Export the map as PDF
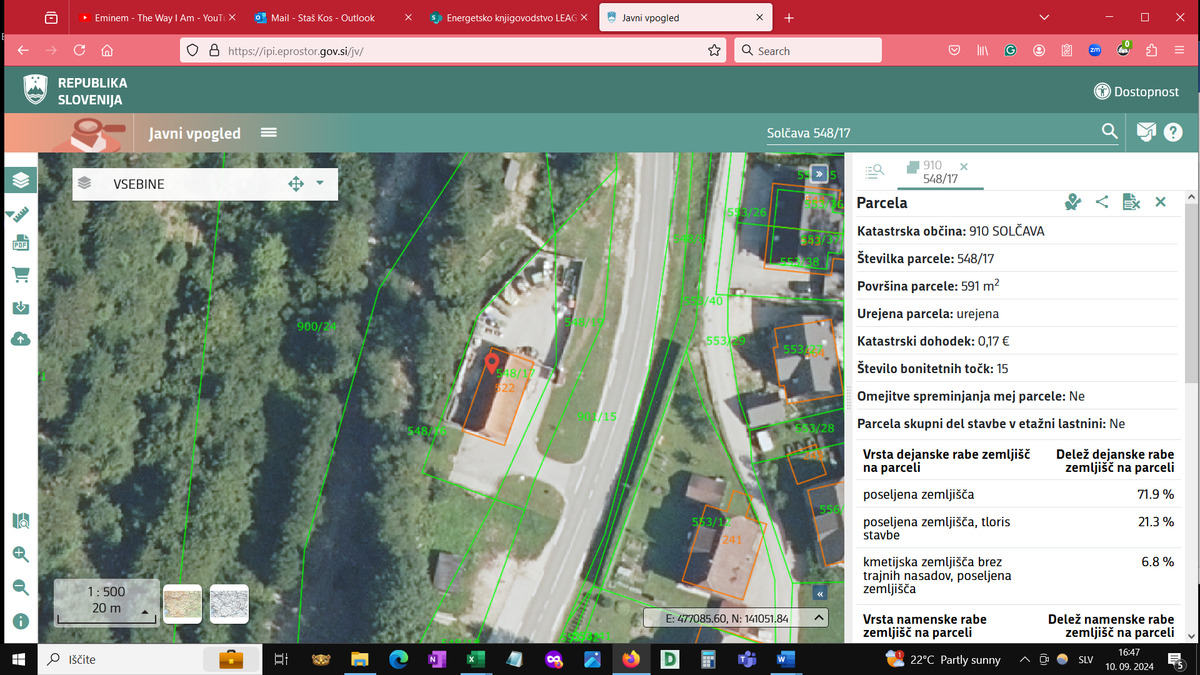The width and height of the screenshot is (1200, 675). [21, 243]
